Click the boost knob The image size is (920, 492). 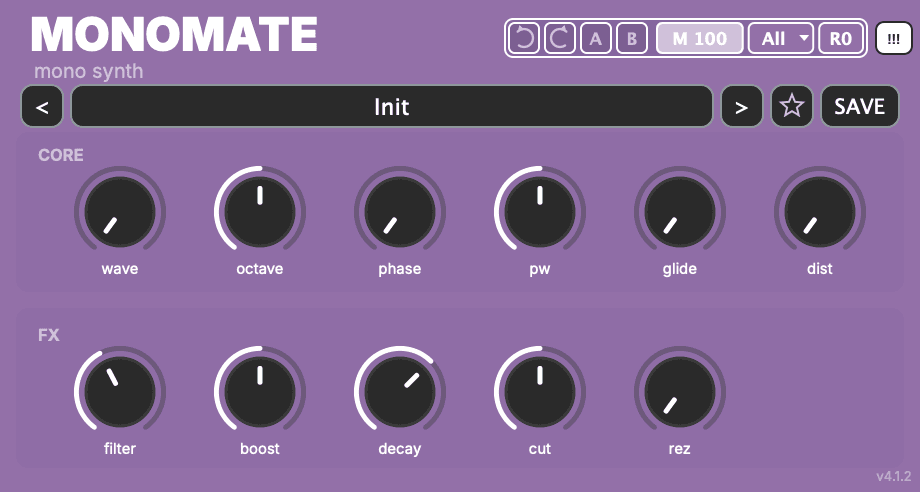[x=260, y=392]
